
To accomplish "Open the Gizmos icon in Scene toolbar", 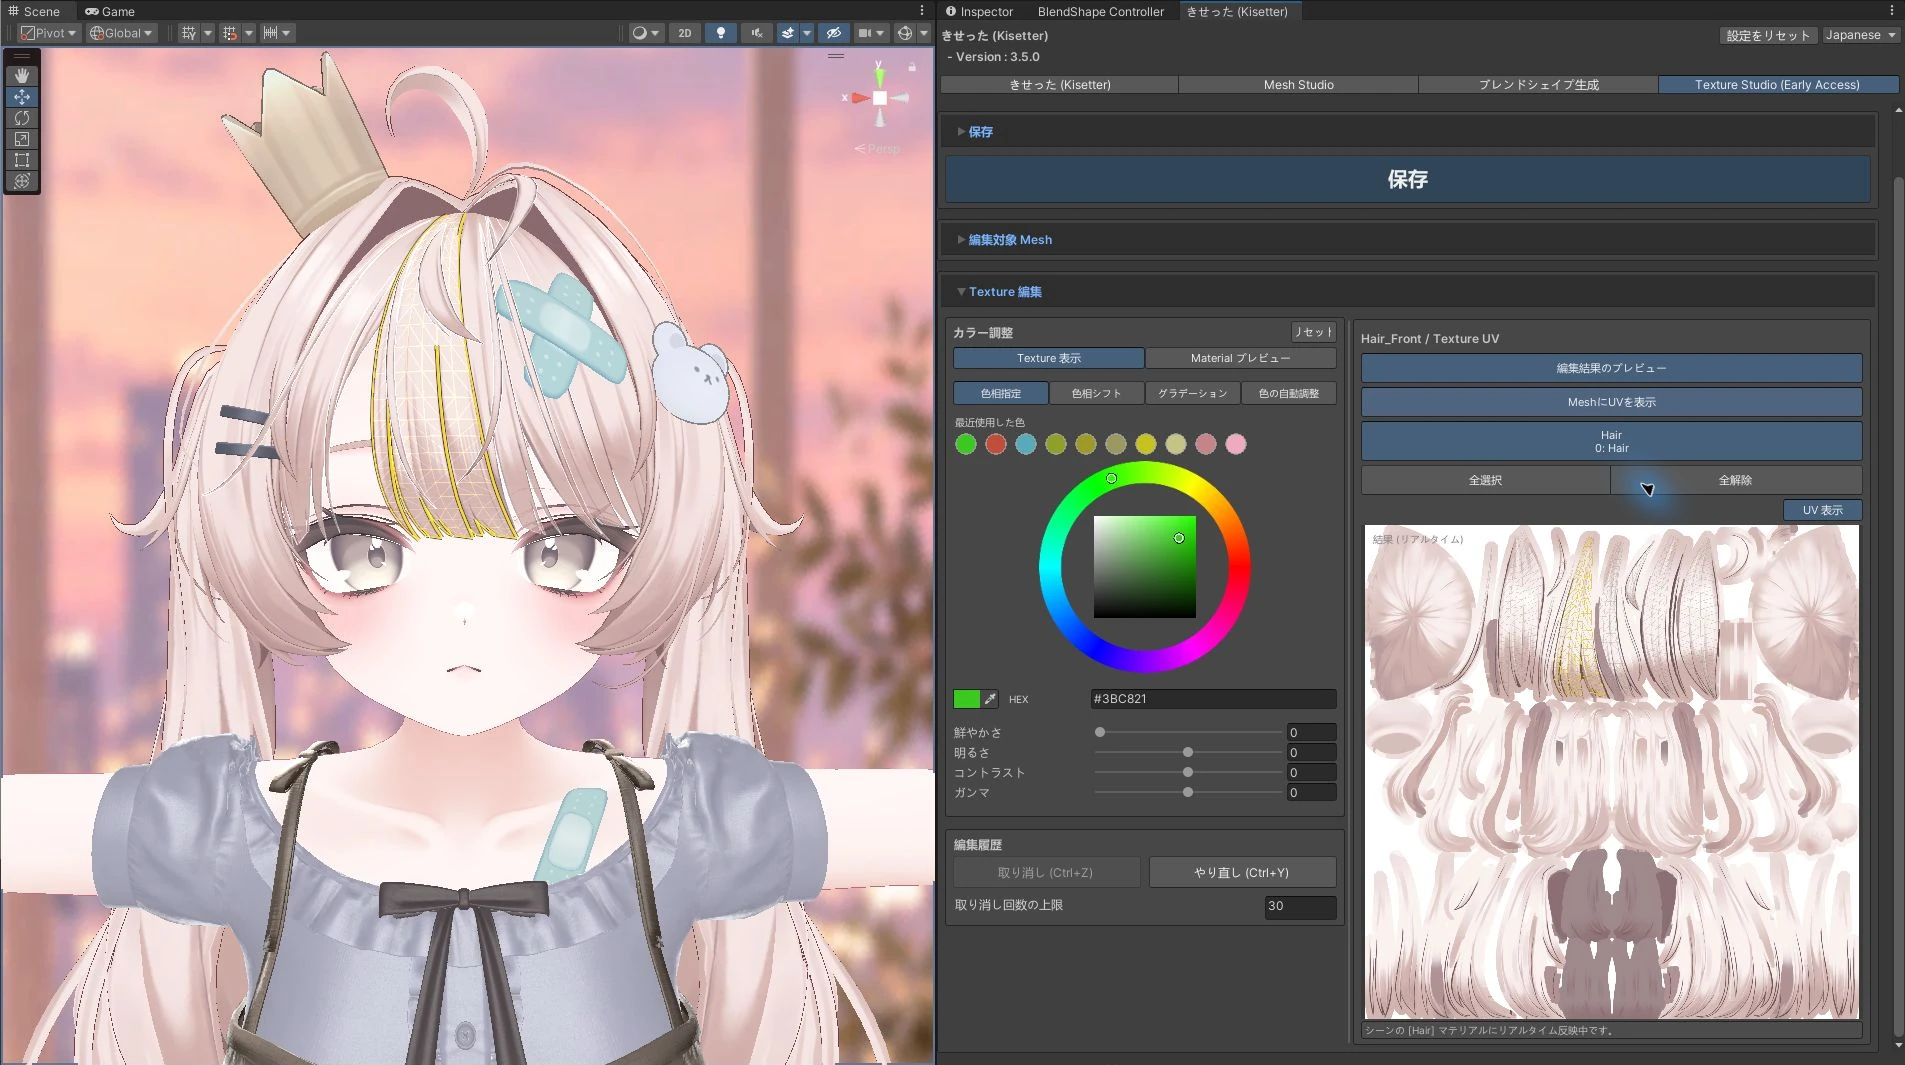I will (905, 33).
